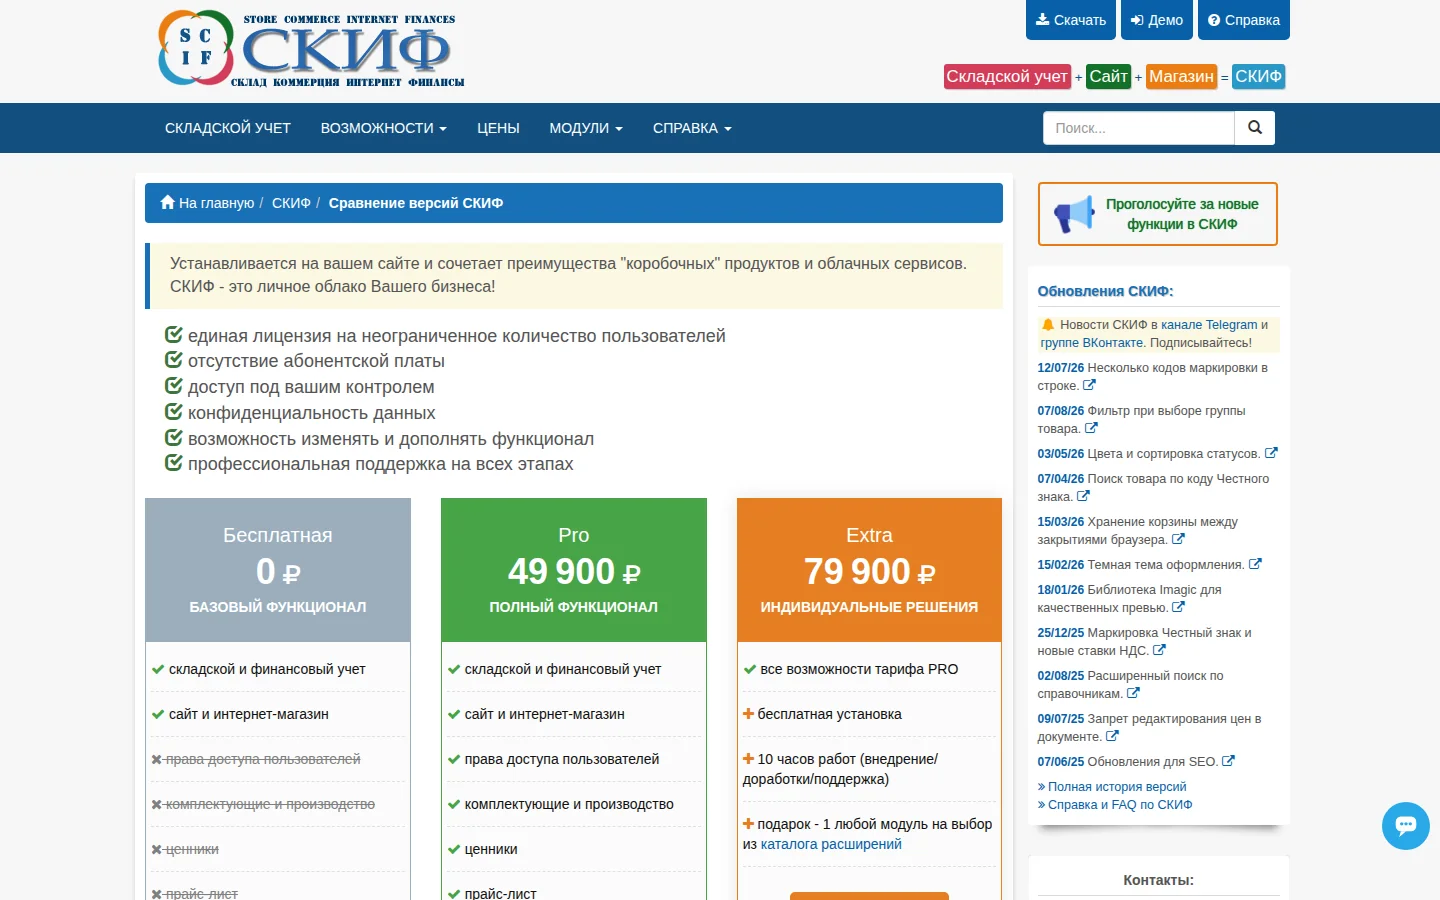The image size is (1440, 900).
Task: Open the chat bubble widget
Action: [1406, 826]
